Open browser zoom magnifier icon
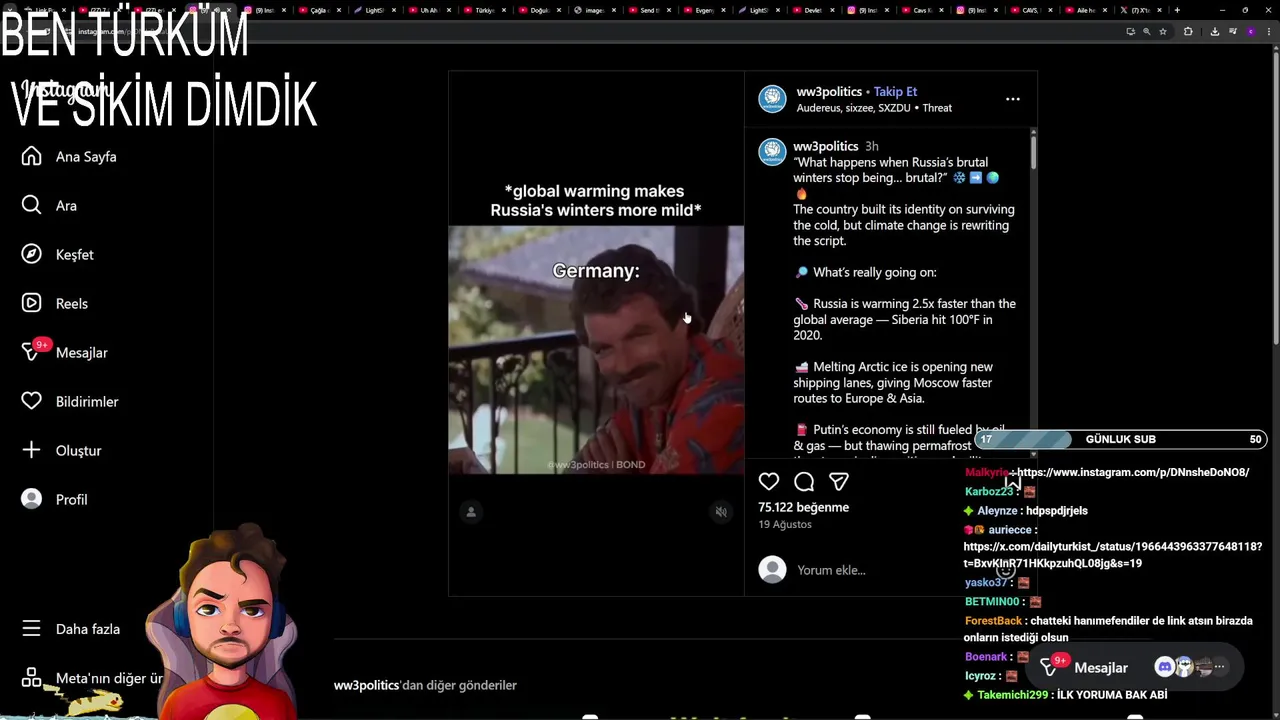Viewport: 1280px width, 720px height. pos(1146,32)
